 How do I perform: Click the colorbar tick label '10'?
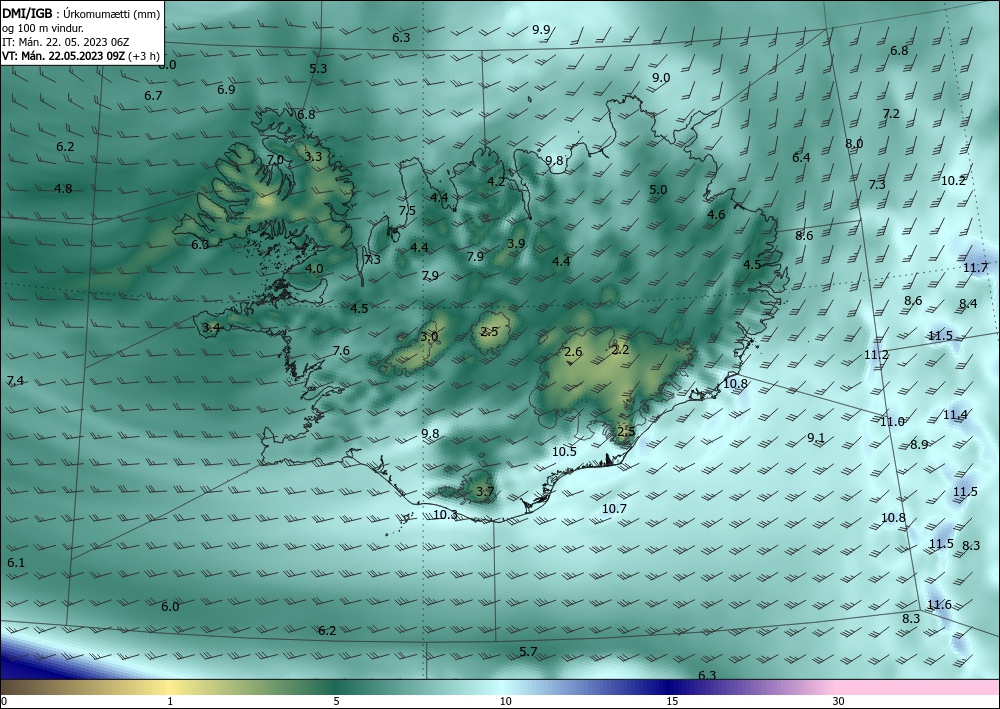[505, 701]
